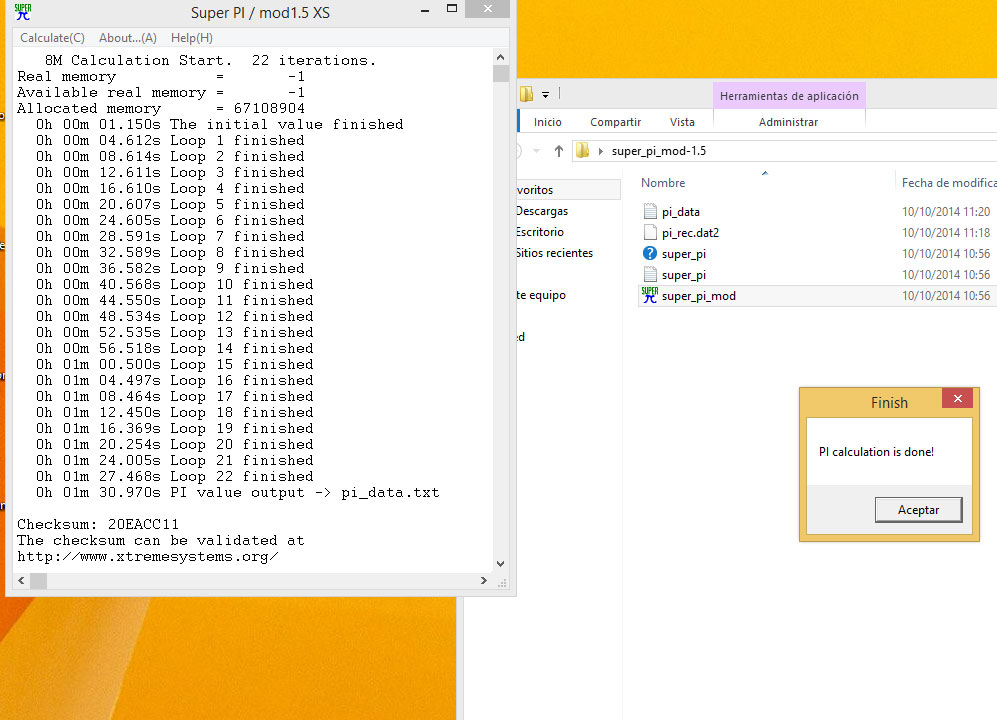Open the About...(A) menu
Viewport: 997px width, 720px height.
pyautogui.click(x=128, y=38)
